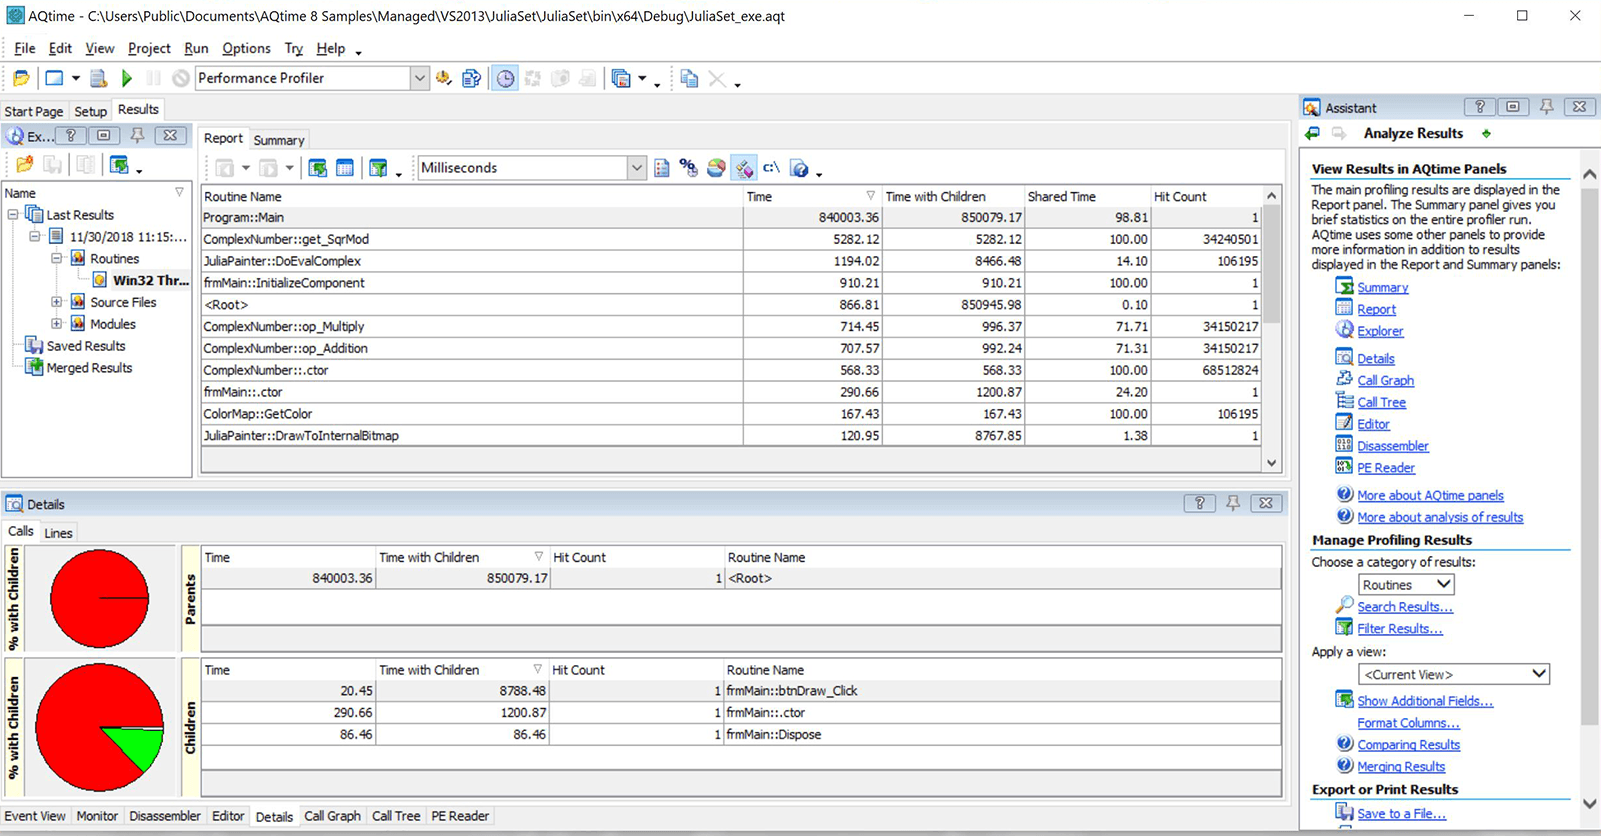Click the Open Project folder icon in main toolbar
This screenshot has height=836, width=1601.
tap(21, 78)
